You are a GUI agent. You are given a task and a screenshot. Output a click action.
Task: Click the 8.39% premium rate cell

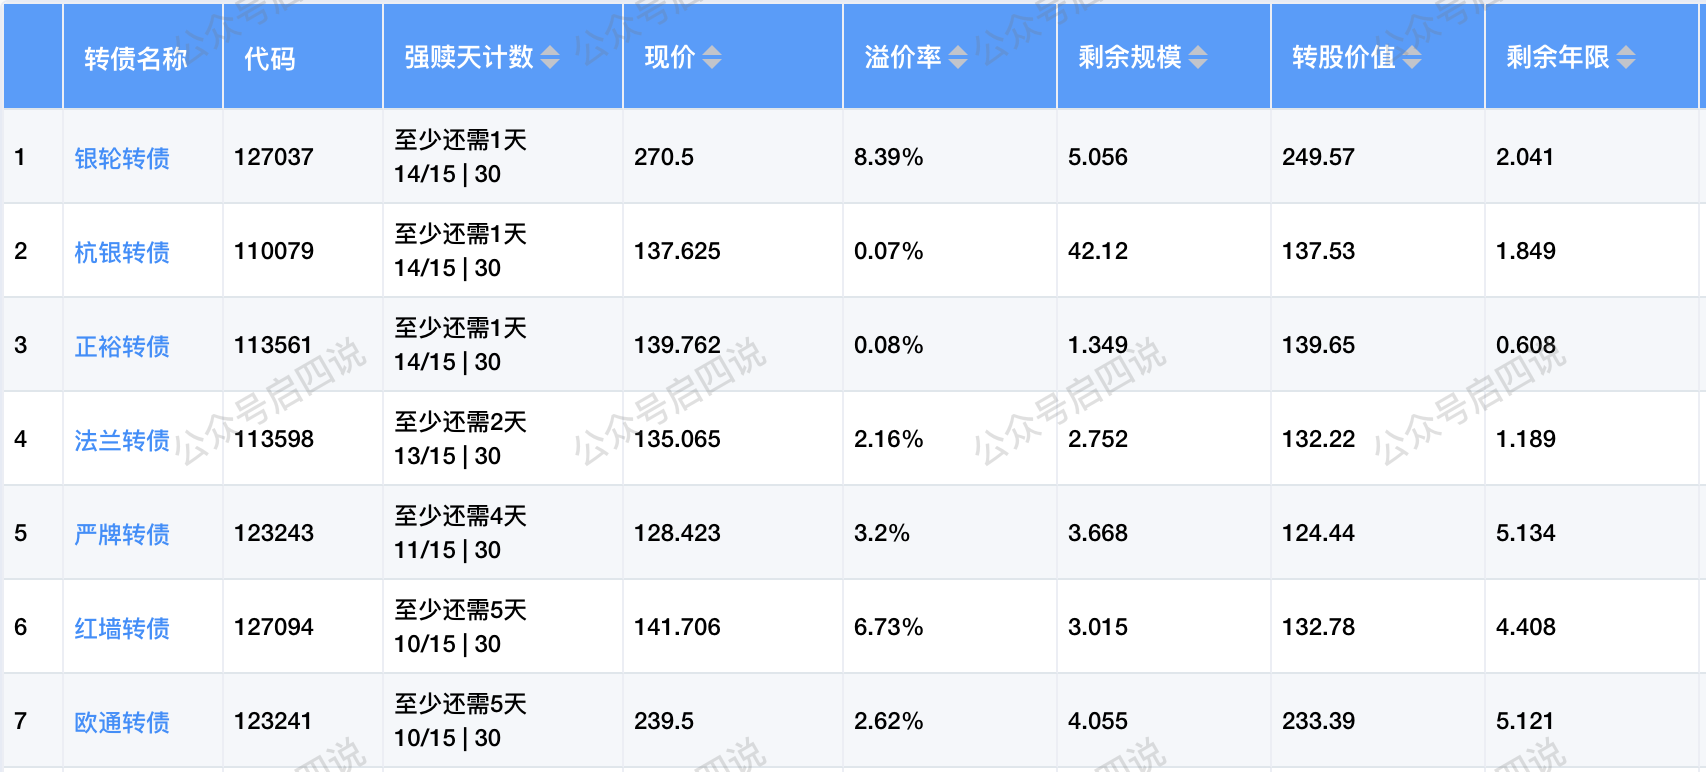pyautogui.click(x=888, y=157)
